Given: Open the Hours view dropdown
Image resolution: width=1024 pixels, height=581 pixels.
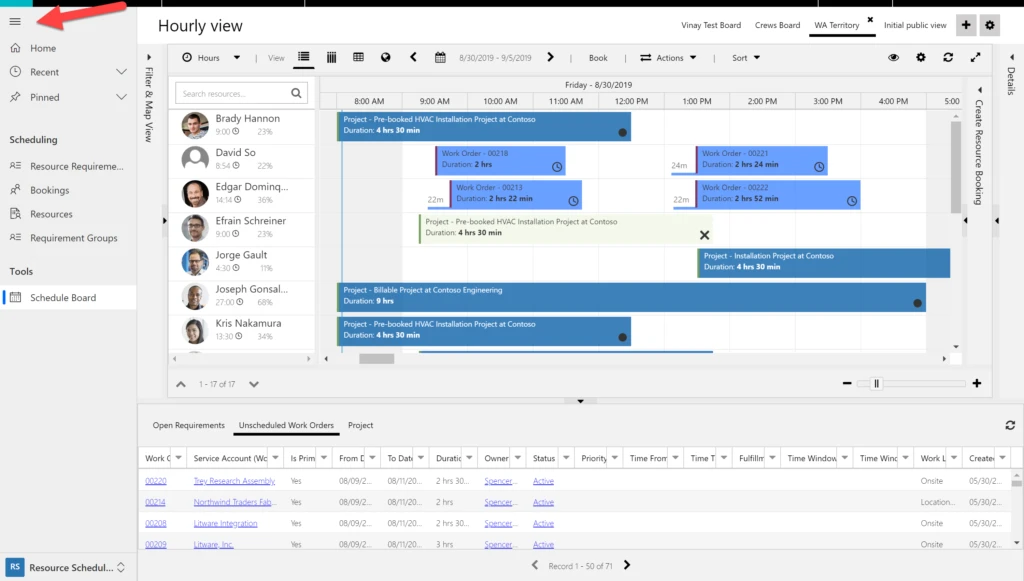Looking at the screenshot, I should 211,58.
